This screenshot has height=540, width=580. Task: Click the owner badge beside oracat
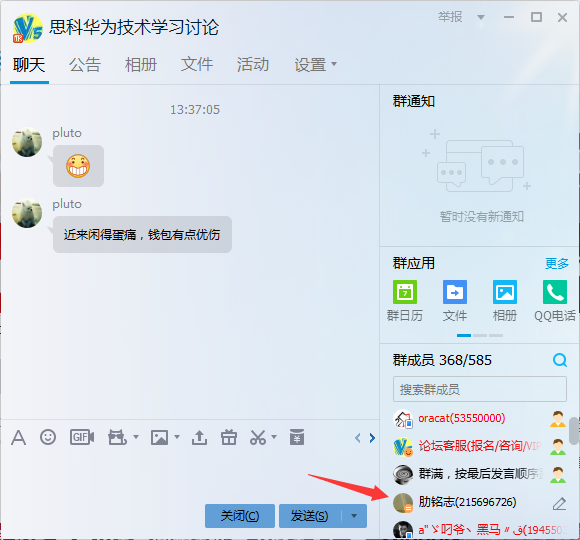(558, 419)
